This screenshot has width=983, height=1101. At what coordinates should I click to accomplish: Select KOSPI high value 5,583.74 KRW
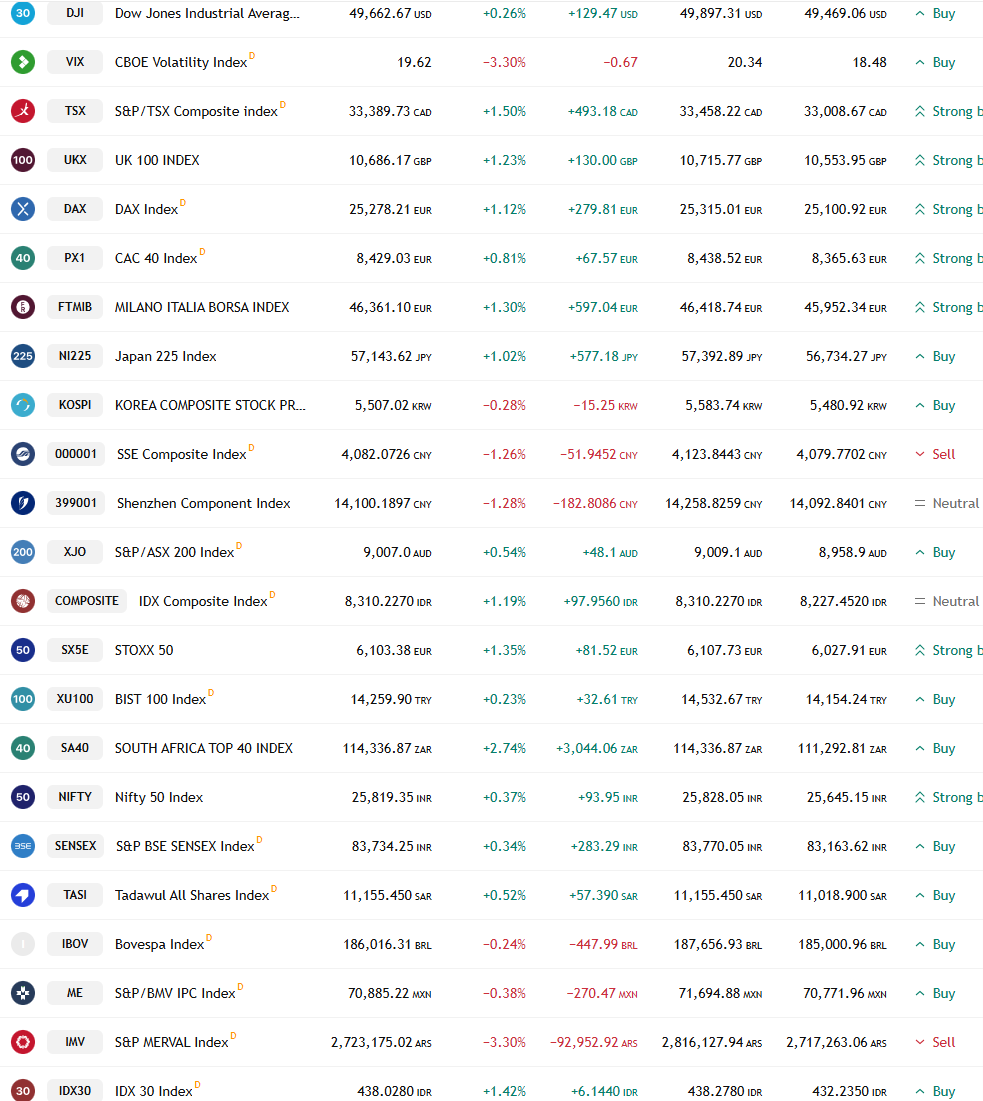point(723,406)
